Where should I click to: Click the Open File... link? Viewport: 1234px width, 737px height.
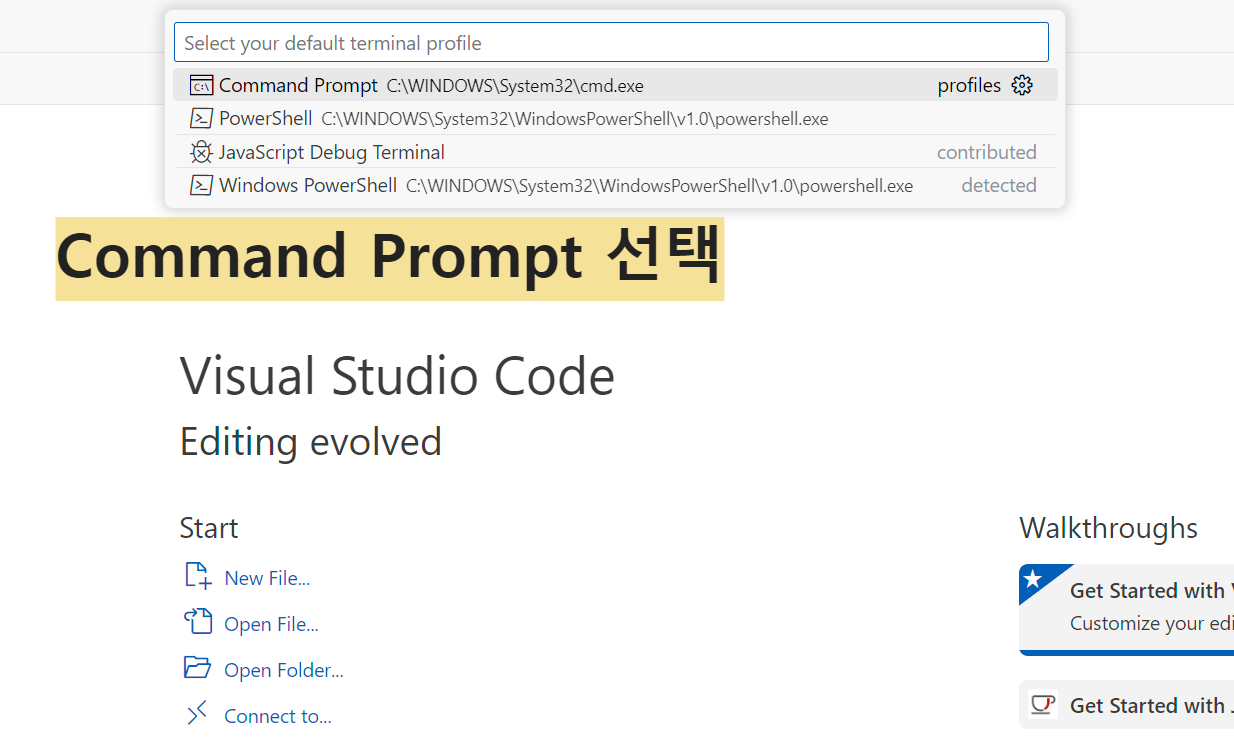click(271, 624)
